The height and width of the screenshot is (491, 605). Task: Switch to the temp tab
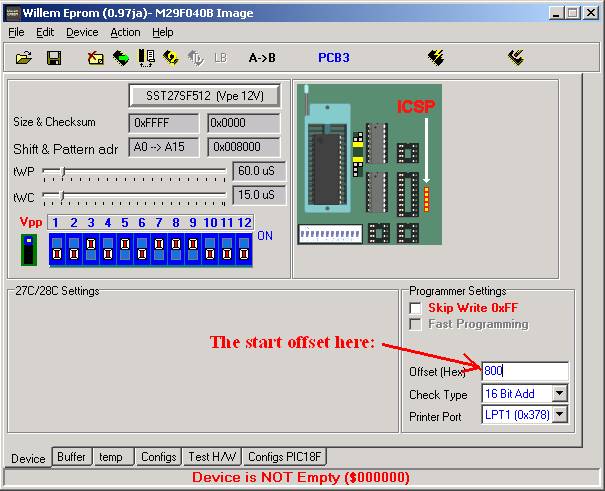click(x=114, y=457)
